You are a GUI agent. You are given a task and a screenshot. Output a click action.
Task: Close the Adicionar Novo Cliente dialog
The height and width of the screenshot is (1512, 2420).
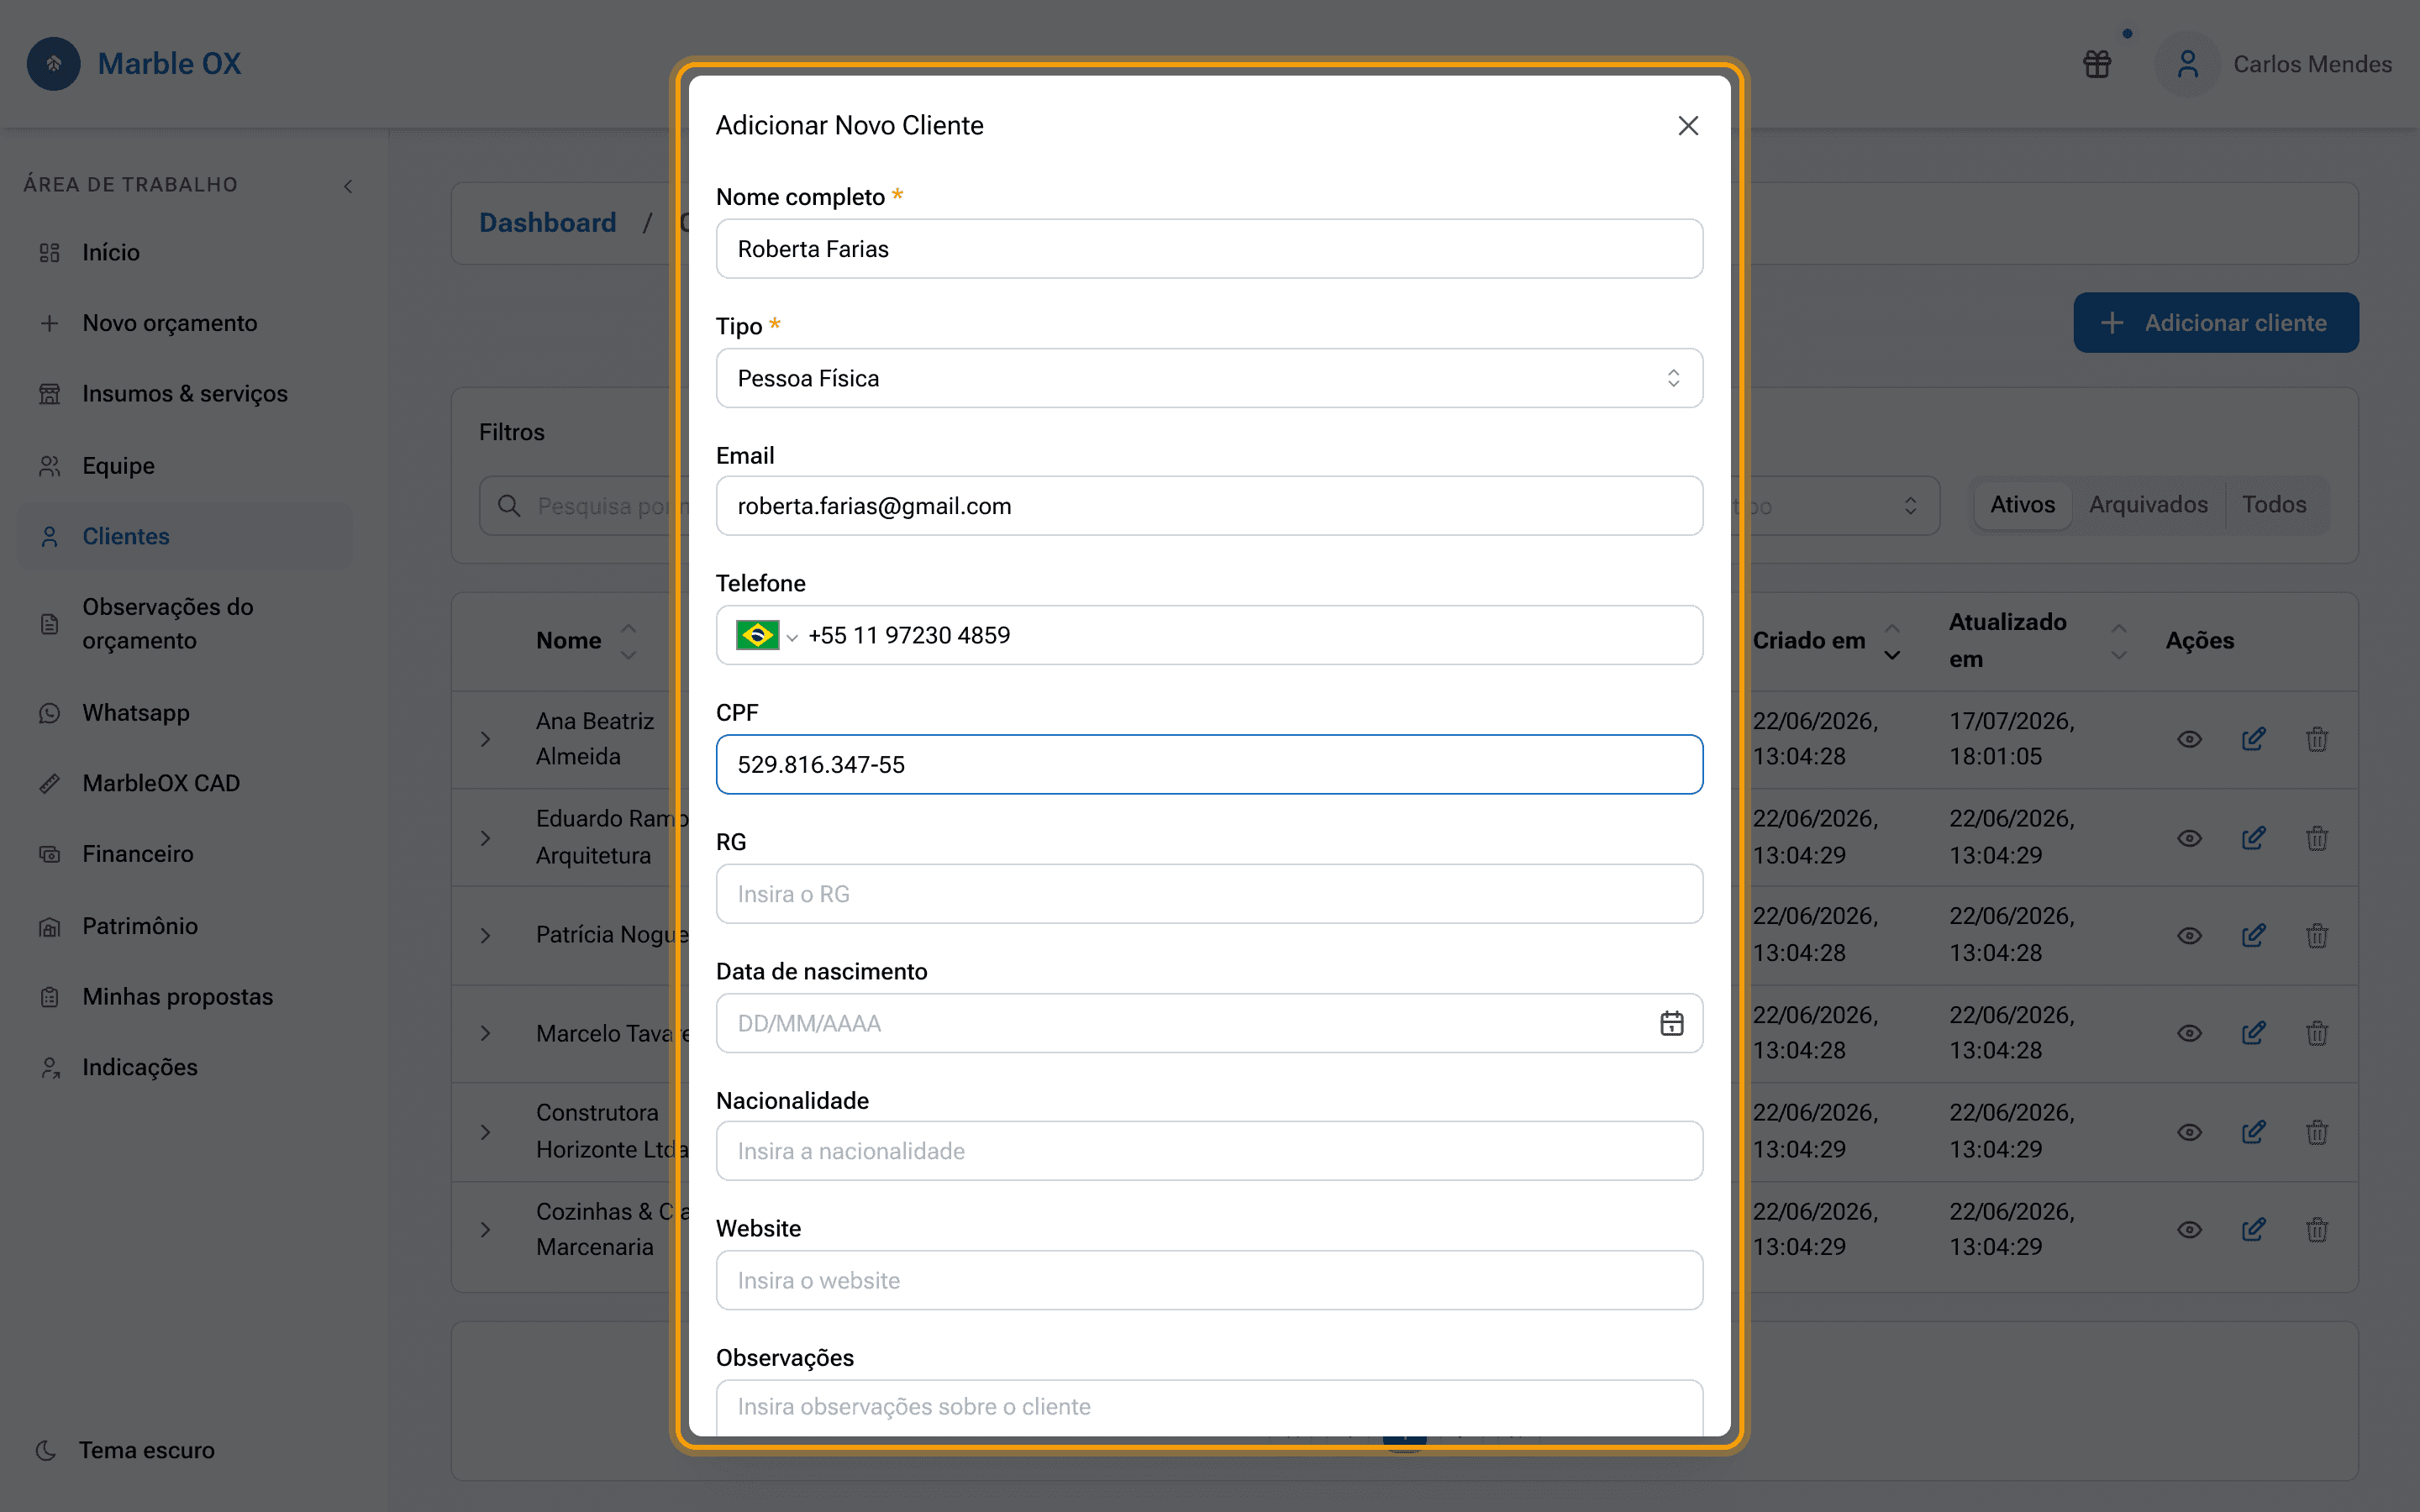pos(1688,126)
